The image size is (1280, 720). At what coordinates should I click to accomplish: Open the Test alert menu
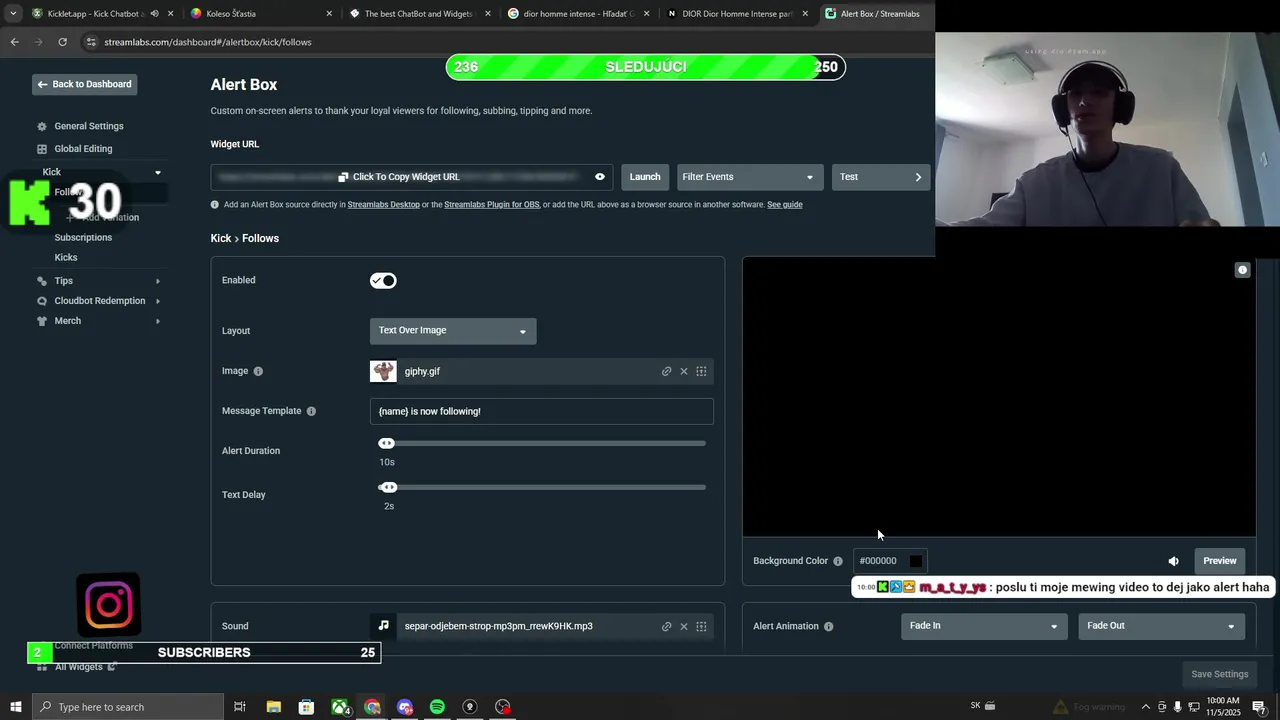pyautogui.click(x=881, y=177)
